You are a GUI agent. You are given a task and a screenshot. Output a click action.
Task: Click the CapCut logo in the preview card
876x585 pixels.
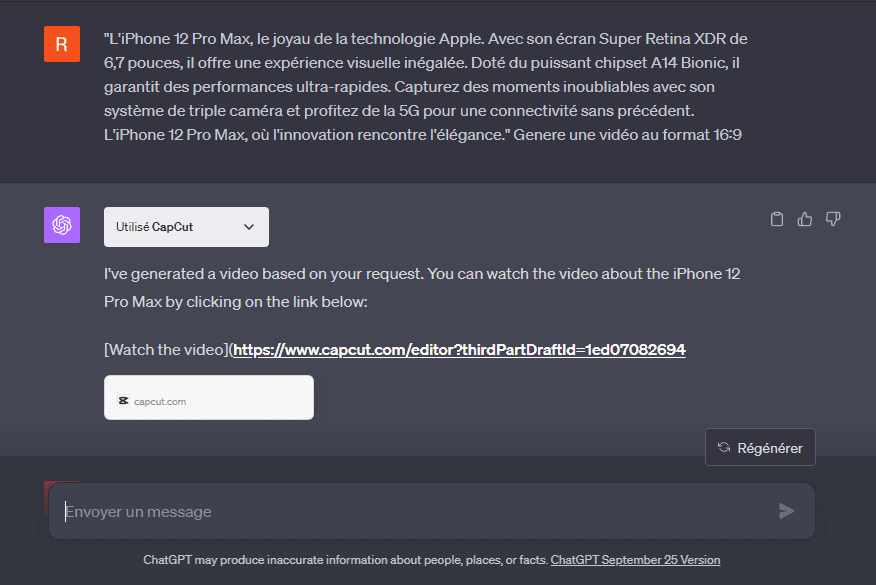(123, 401)
